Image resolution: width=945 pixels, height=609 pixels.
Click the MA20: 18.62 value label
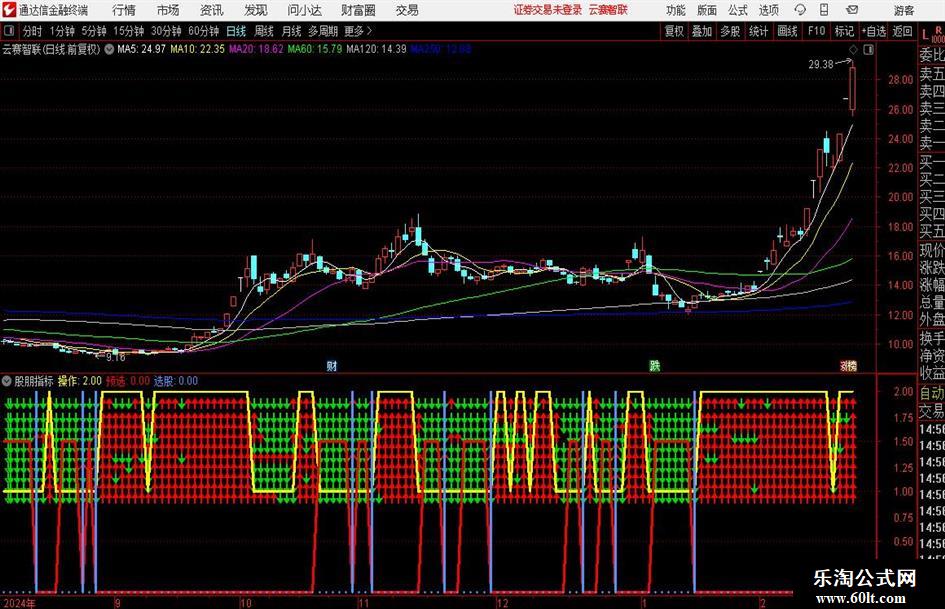pos(256,49)
